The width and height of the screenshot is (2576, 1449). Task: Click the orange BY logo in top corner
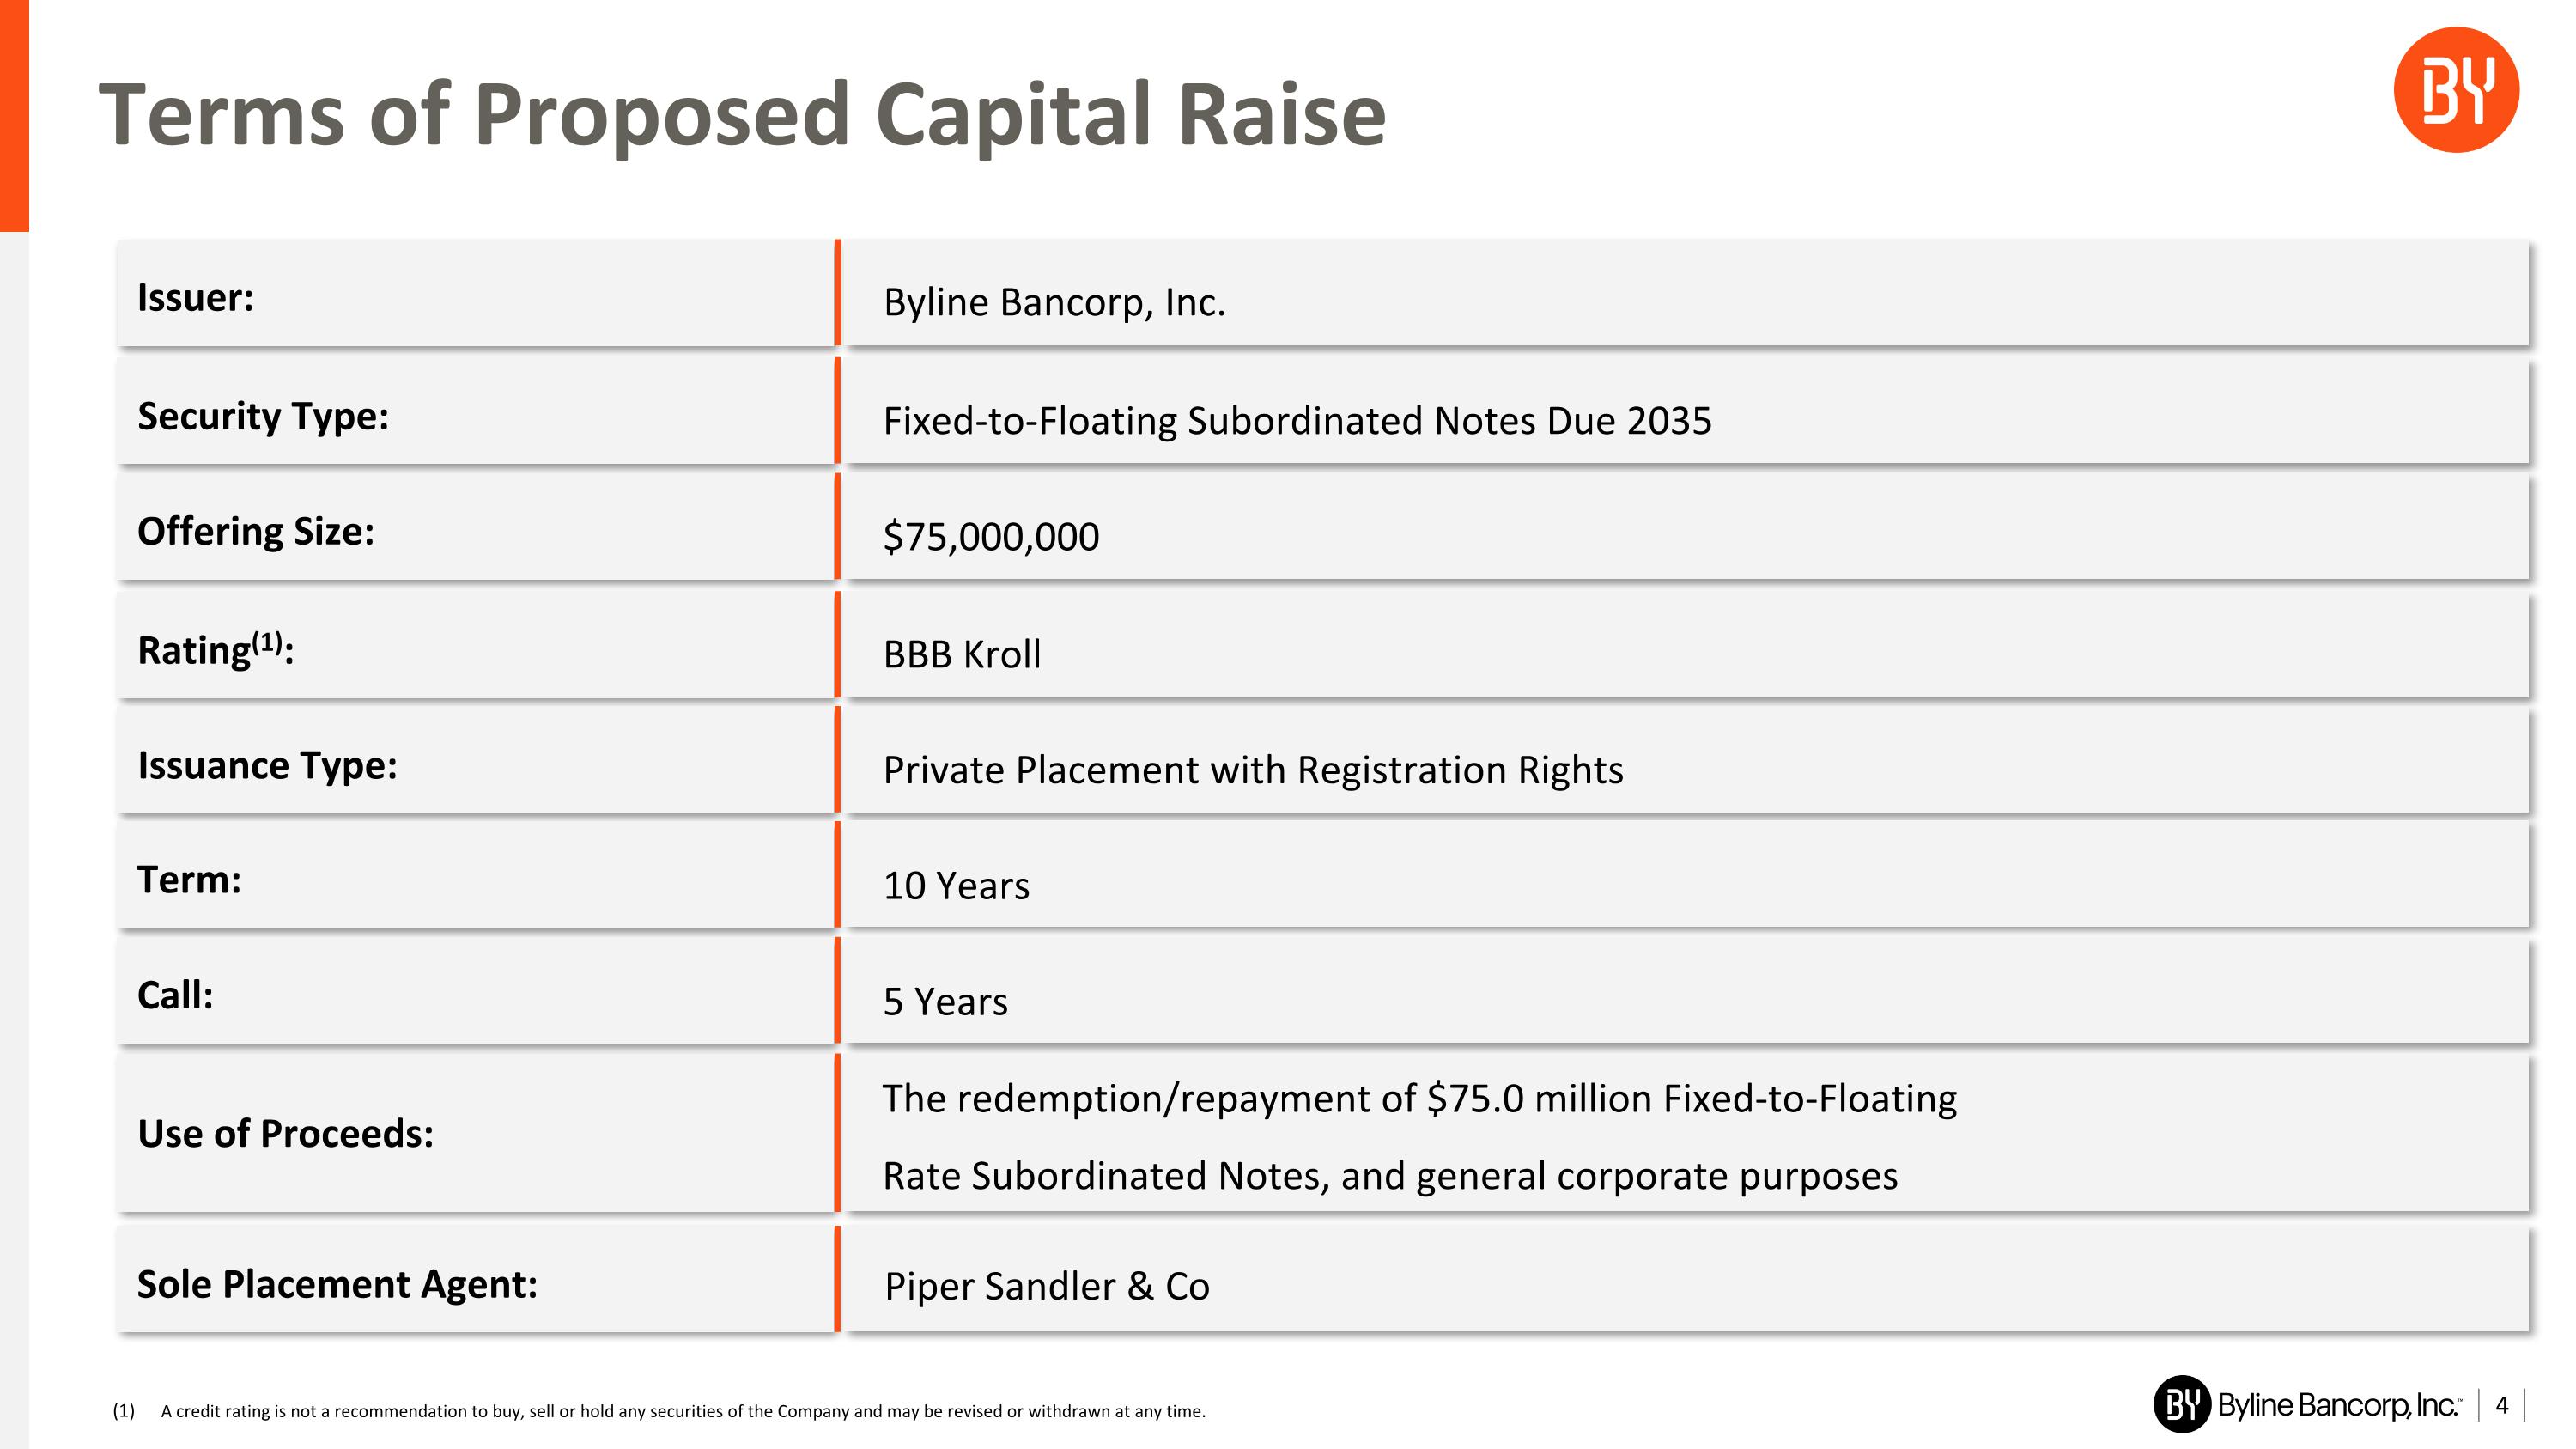point(2455,90)
